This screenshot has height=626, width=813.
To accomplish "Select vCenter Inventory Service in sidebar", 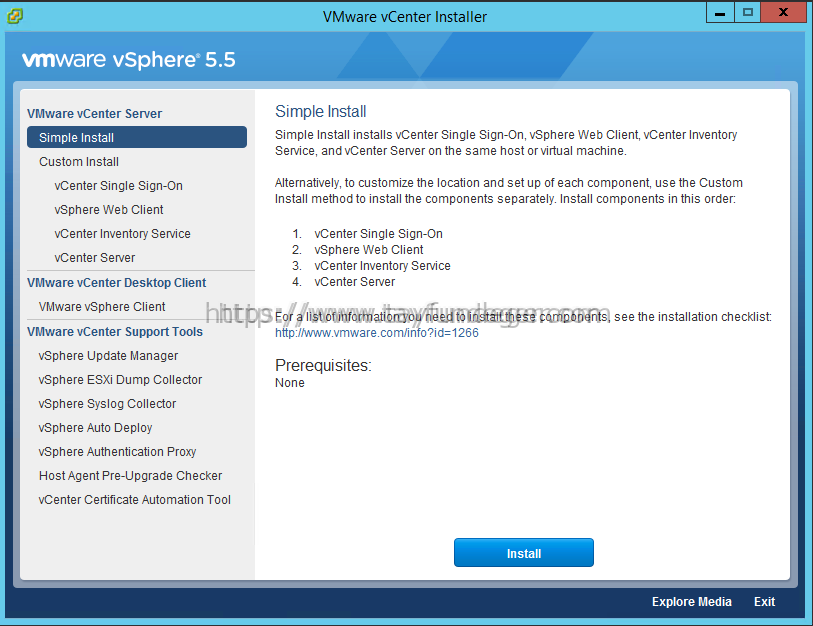I will tap(122, 234).
